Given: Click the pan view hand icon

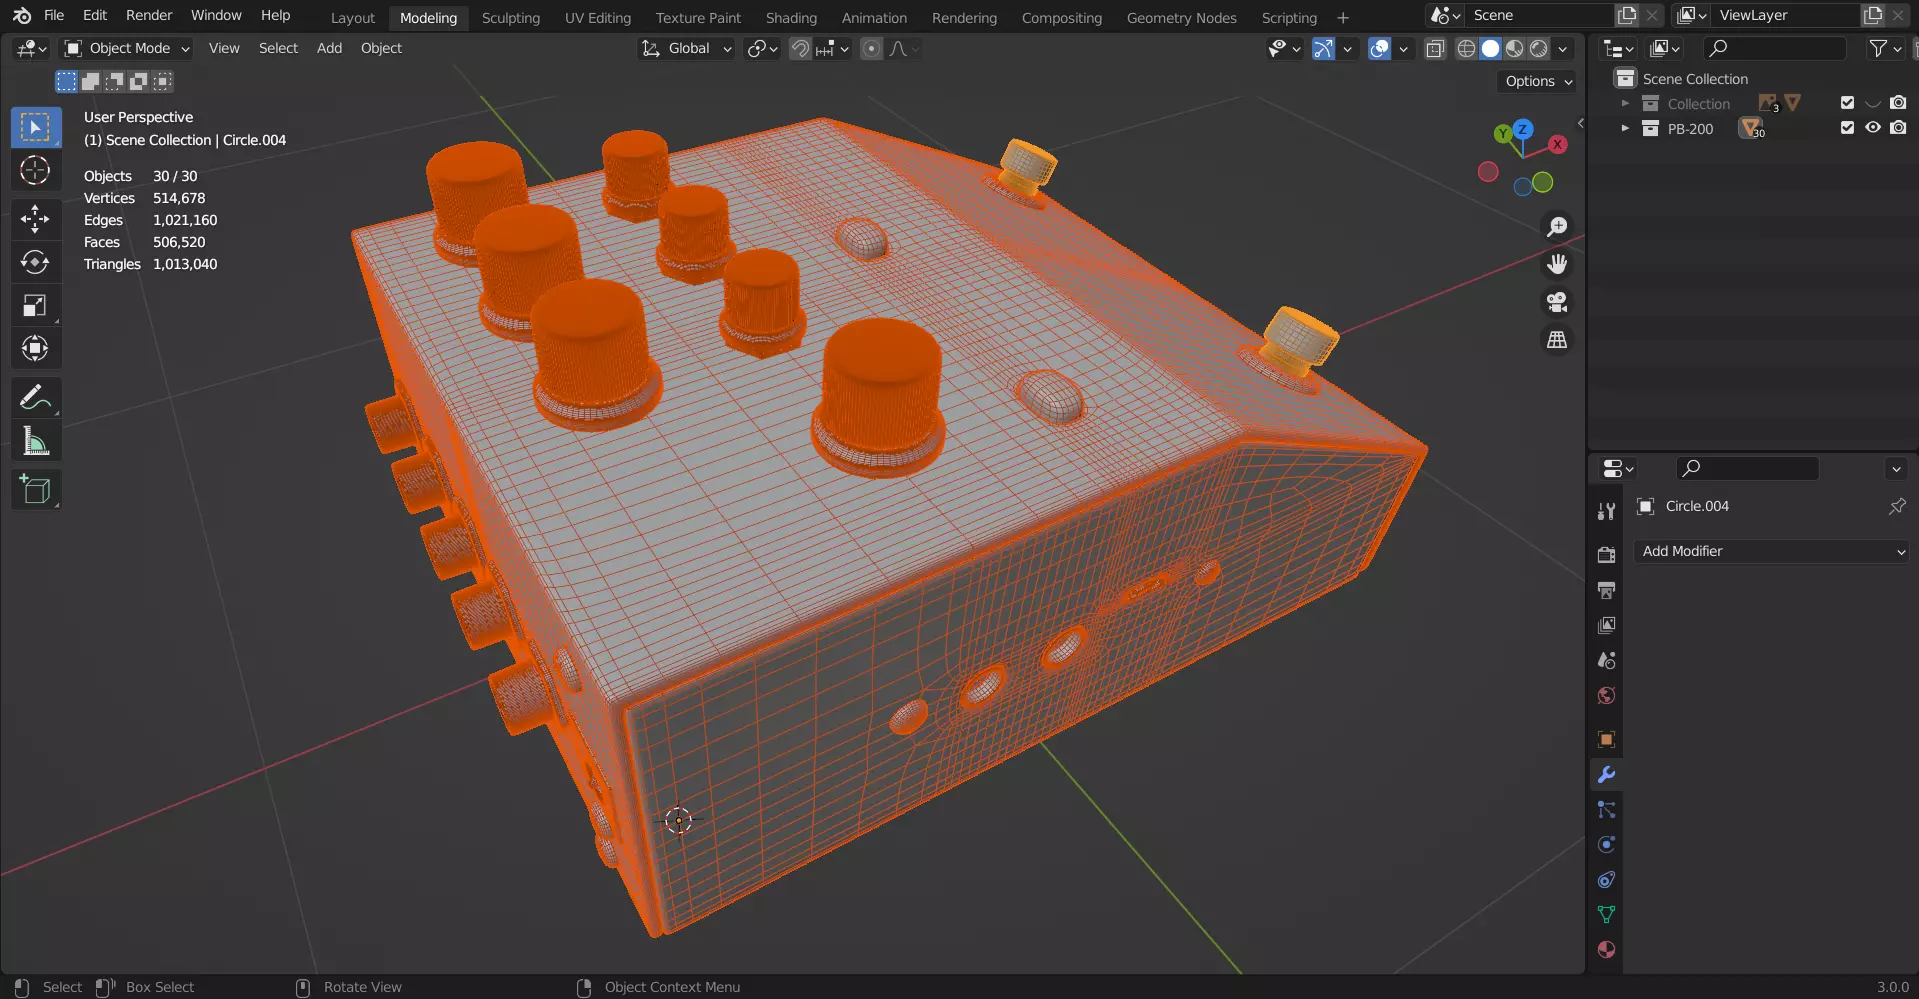Looking at the screenshot, I should (1557, 264).
